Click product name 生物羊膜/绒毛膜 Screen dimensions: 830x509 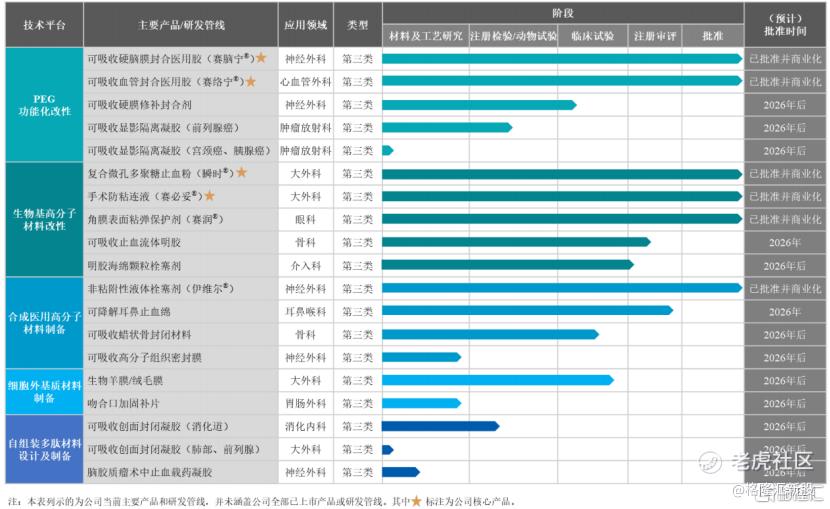pos(125,380)
